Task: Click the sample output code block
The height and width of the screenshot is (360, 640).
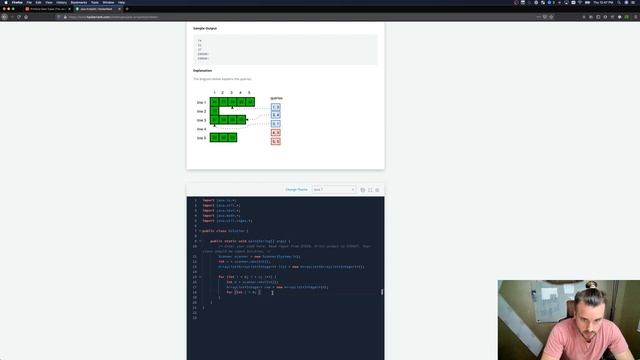Action: click(x=285, y=49)
